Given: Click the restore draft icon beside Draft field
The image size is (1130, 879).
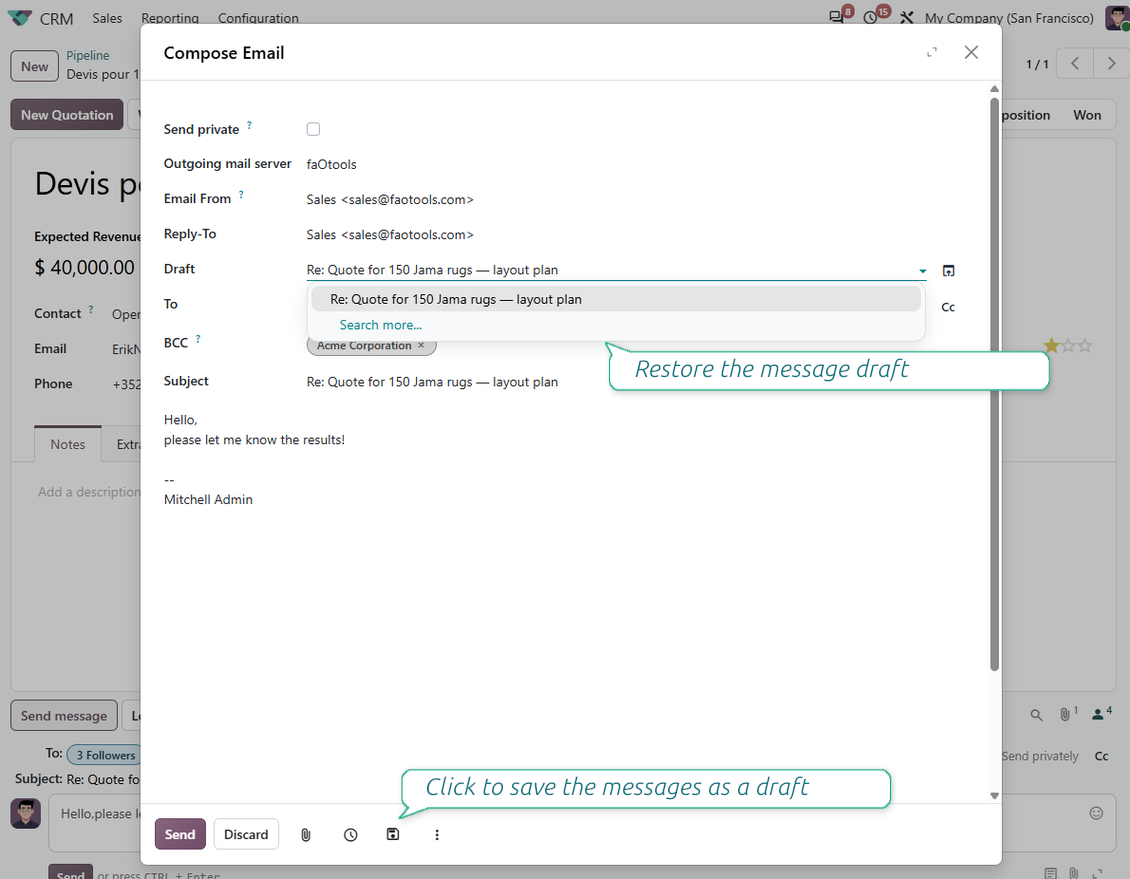Looking at the screenshot, I should coord(948,271).
